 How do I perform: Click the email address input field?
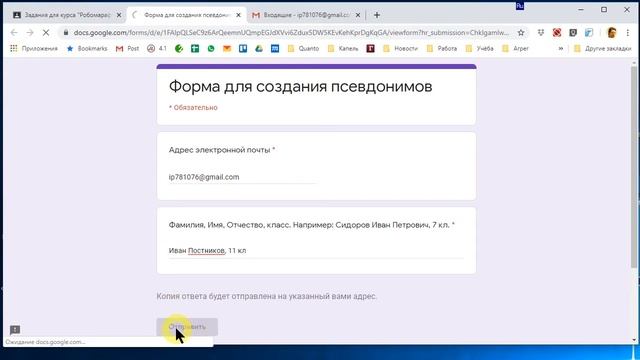pos(242,177)
